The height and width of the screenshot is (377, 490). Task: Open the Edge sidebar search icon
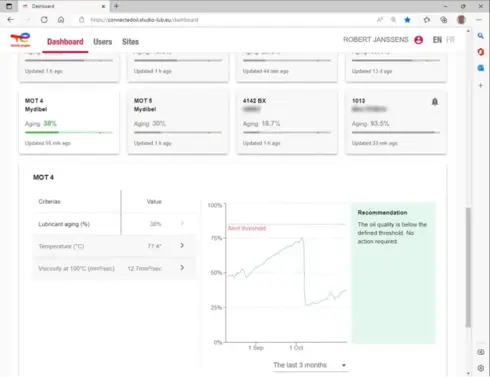[480, 36]
